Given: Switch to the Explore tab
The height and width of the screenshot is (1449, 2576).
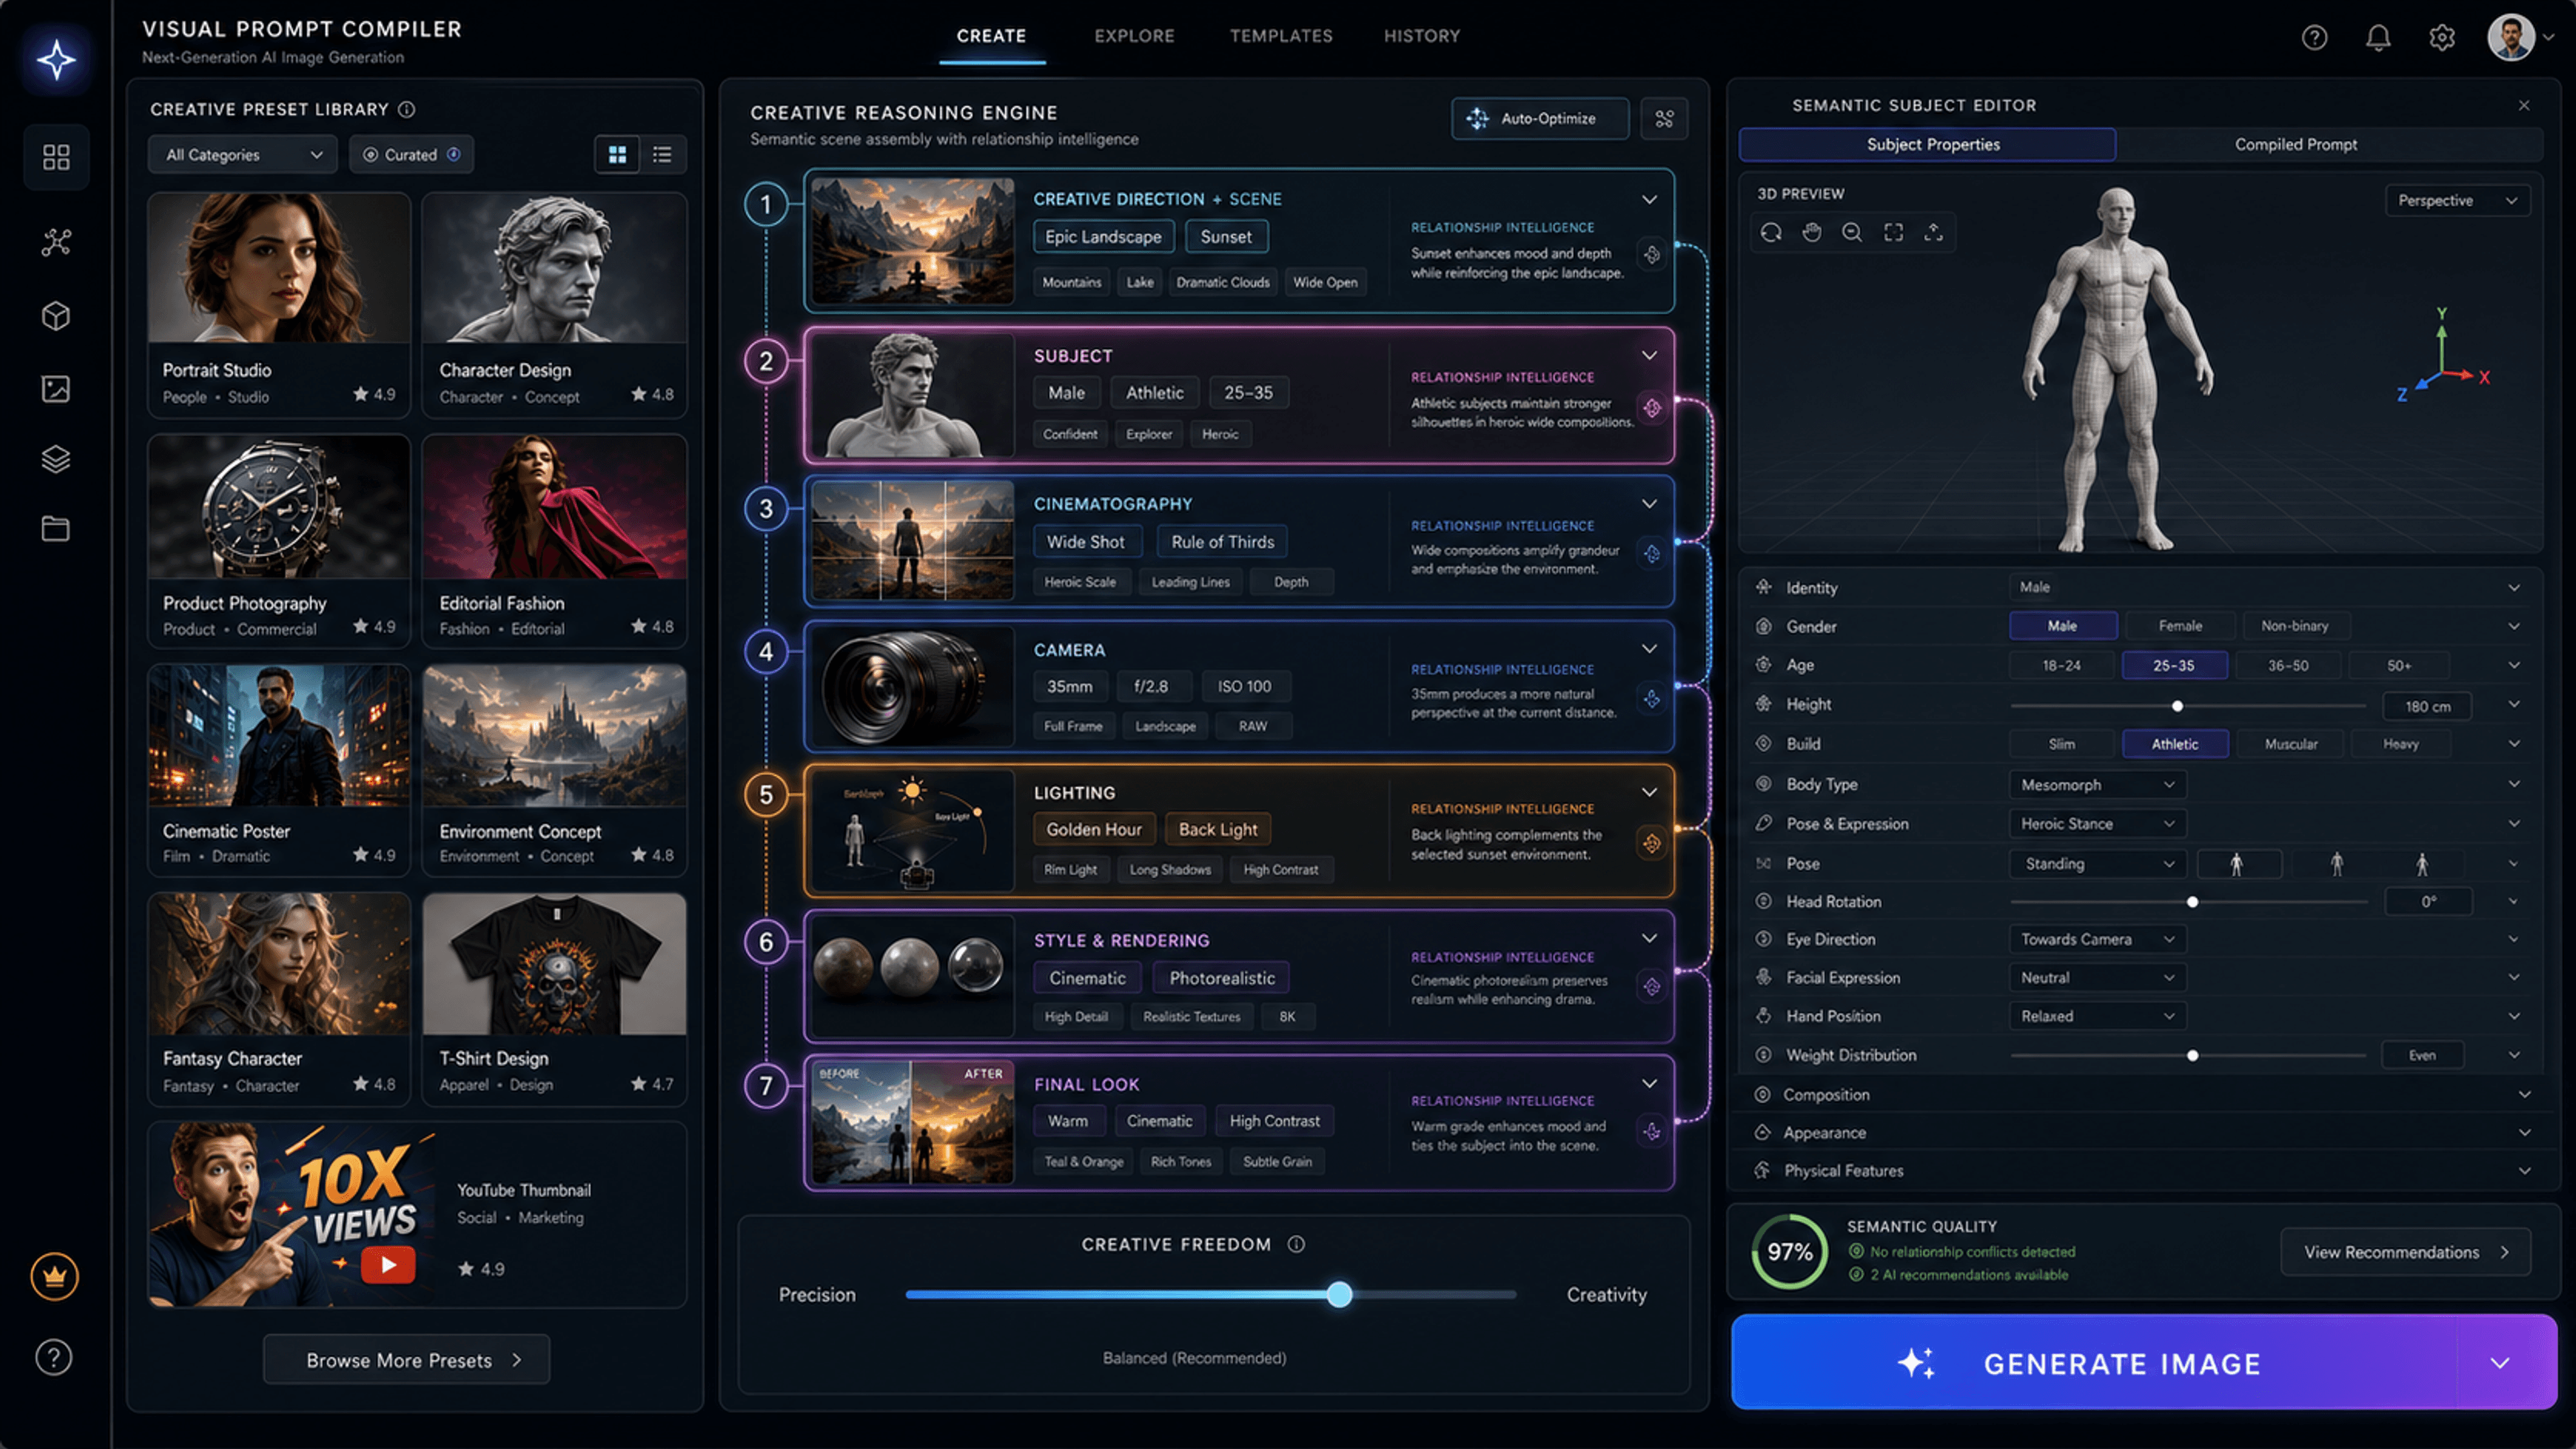Looking at the screenshot, I should [1134, 36].
